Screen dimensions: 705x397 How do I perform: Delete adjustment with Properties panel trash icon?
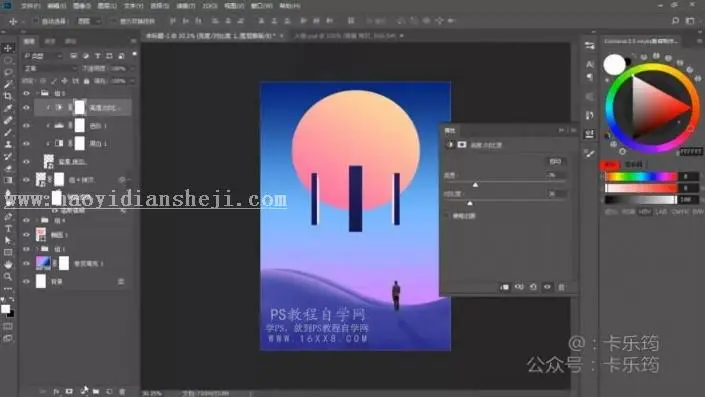tap(562, 287)
